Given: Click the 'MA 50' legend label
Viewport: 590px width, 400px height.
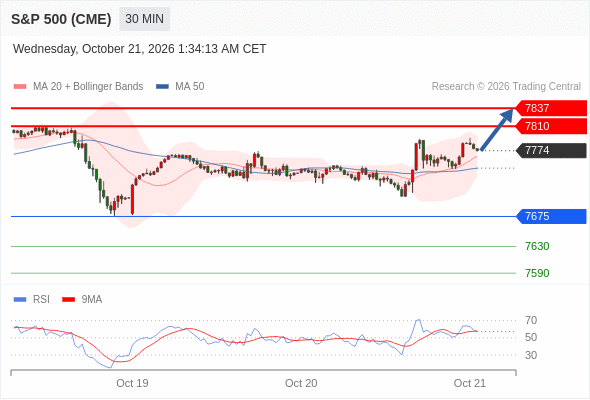Looking at the screenshot, I should click(x=190, y=87).
